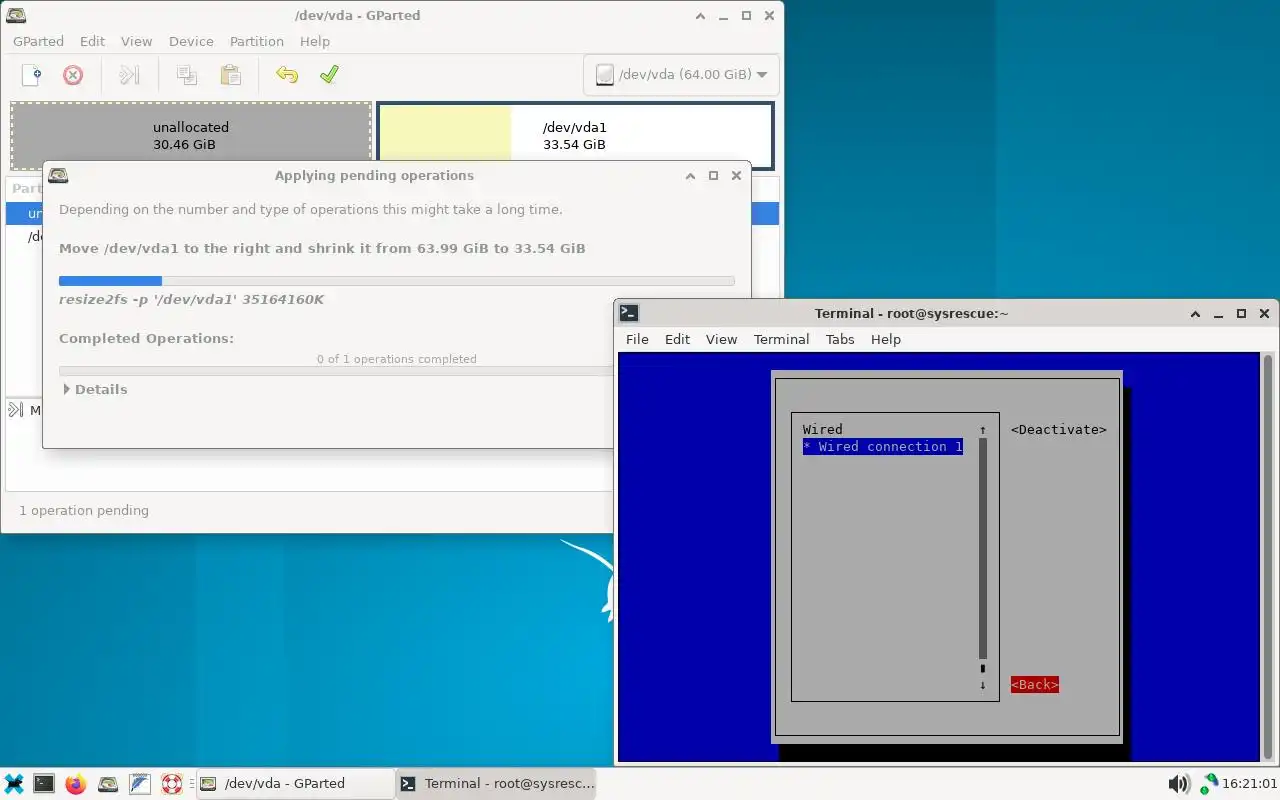The height and width of the screenshot is (800, 1280).
Task: Click the Paste partition toolbar icon
Action: pos(230,75)
